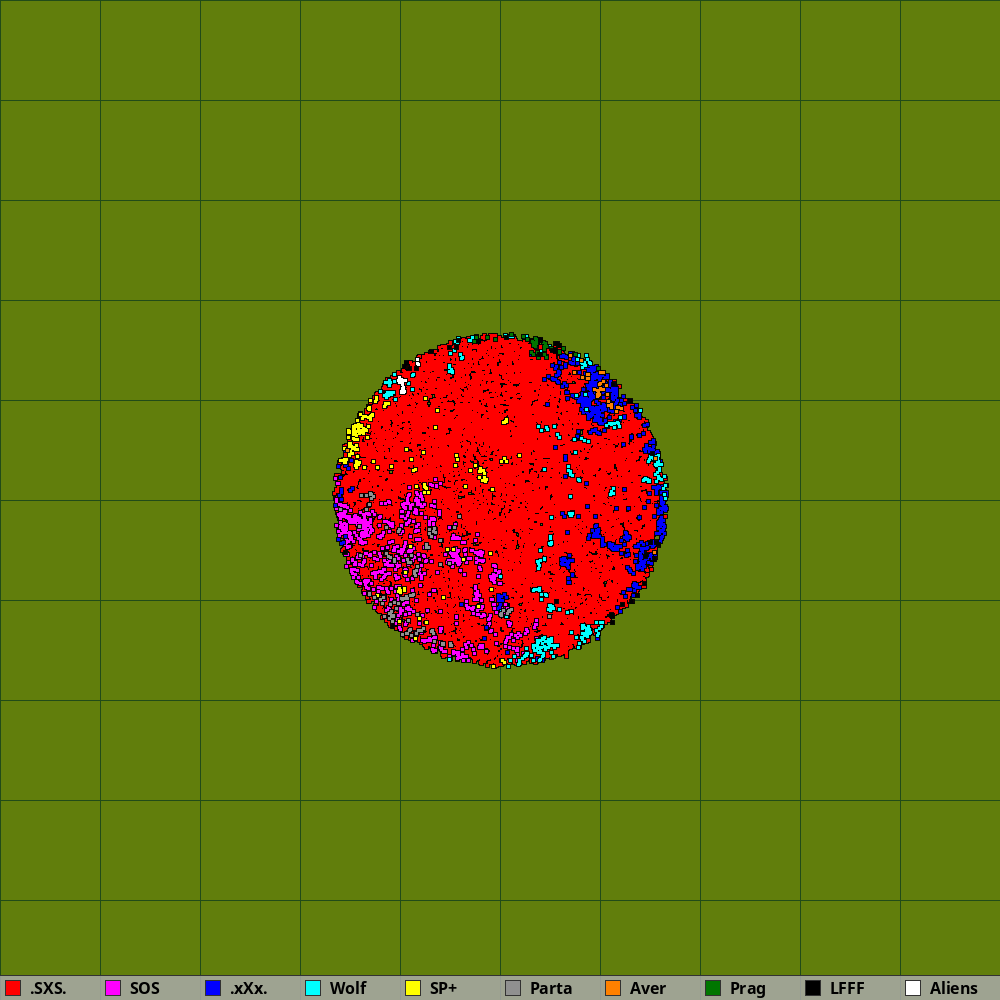Click the blue .xXx. legend swatch
This screenshot has width=1000, height=1000.
[213, 988]
